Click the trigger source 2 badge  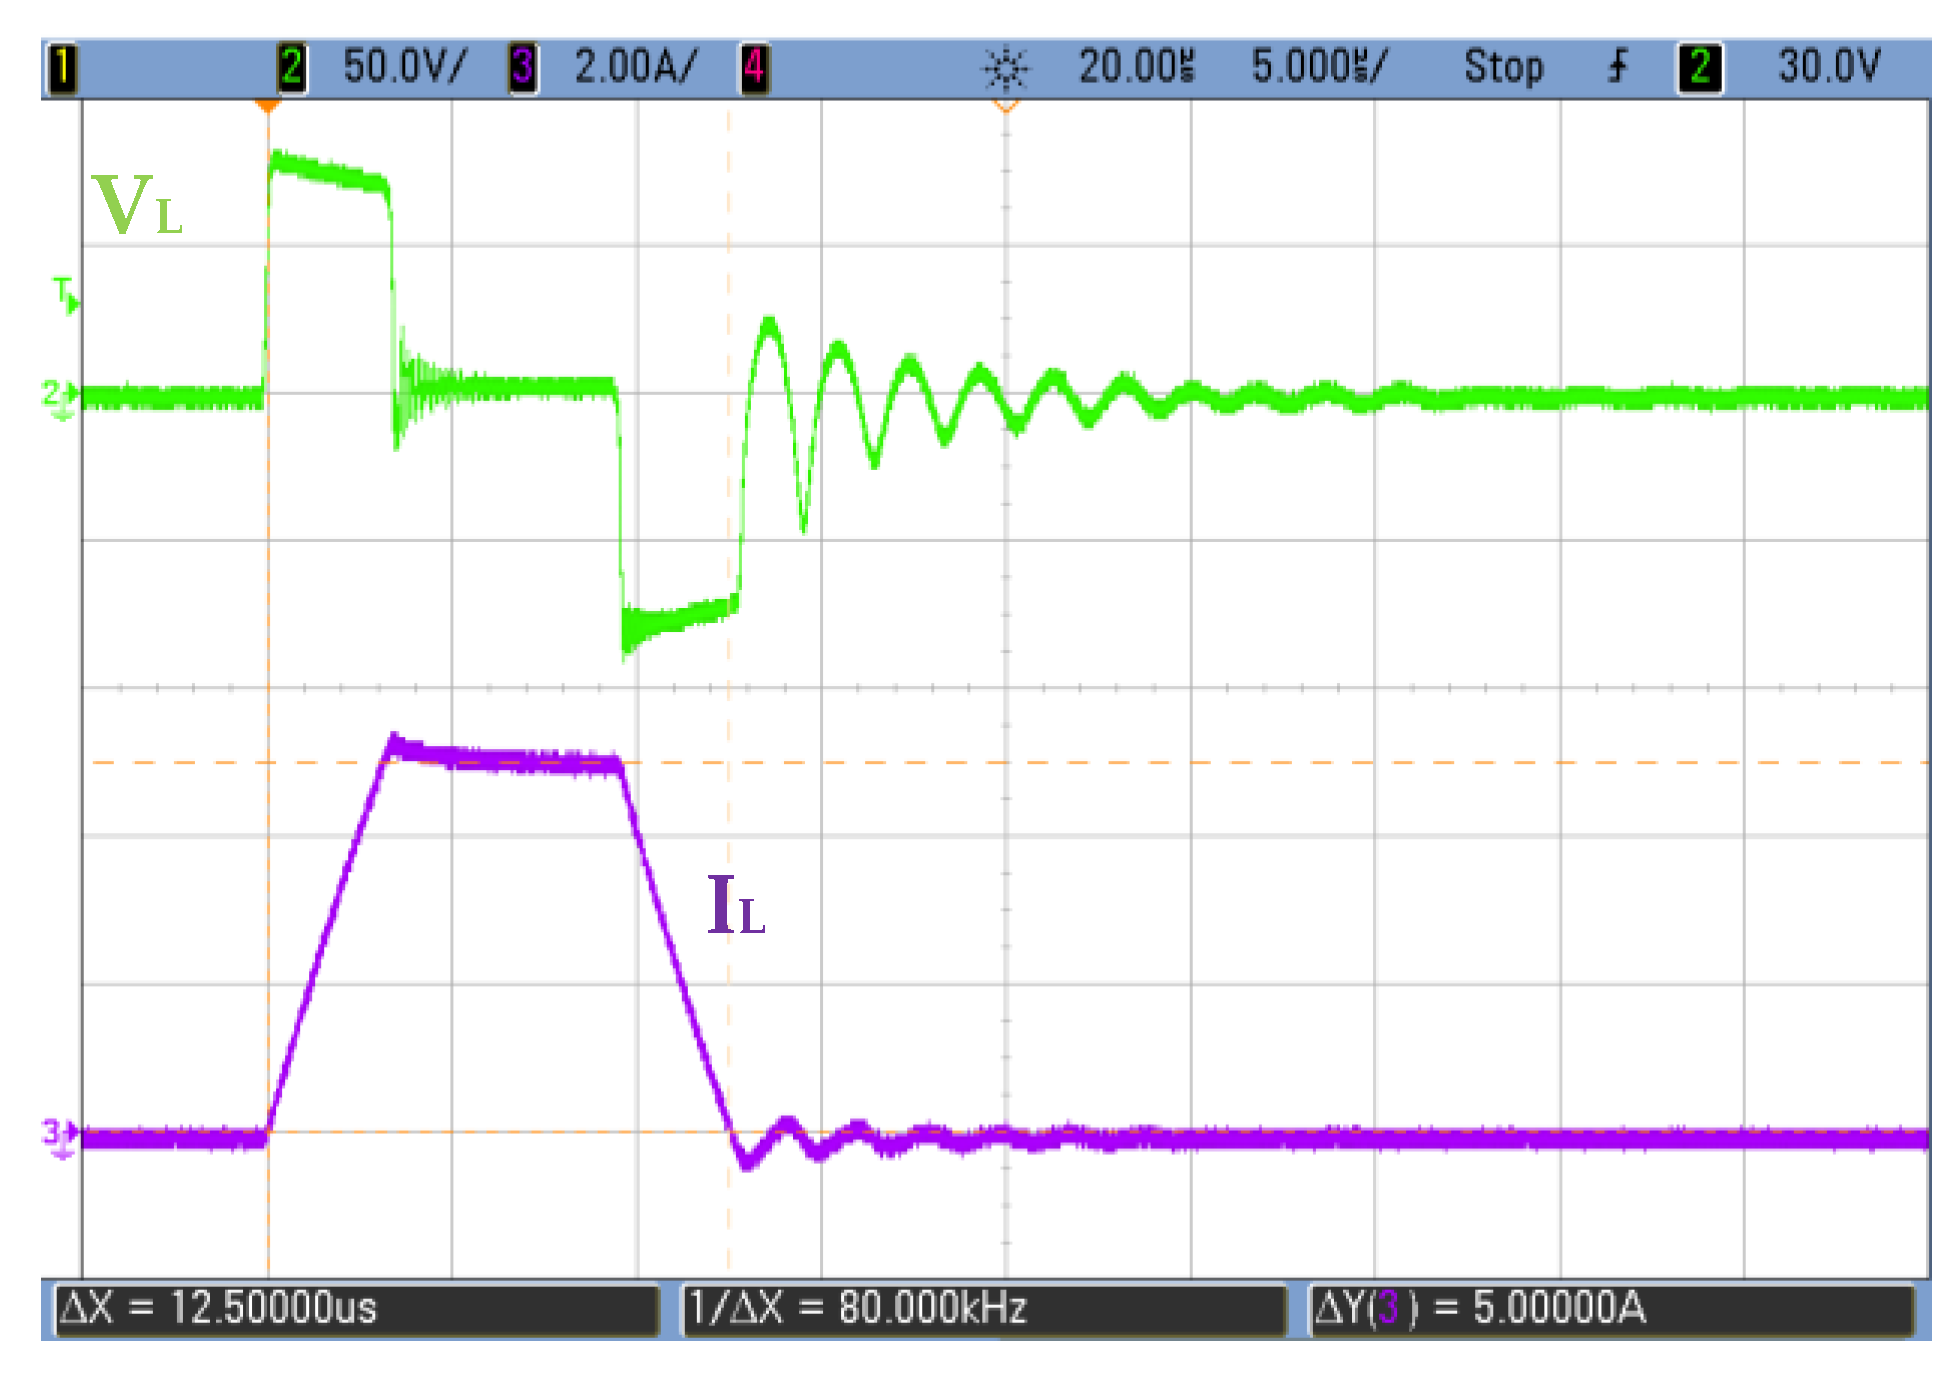click(x=1699, y=68)
